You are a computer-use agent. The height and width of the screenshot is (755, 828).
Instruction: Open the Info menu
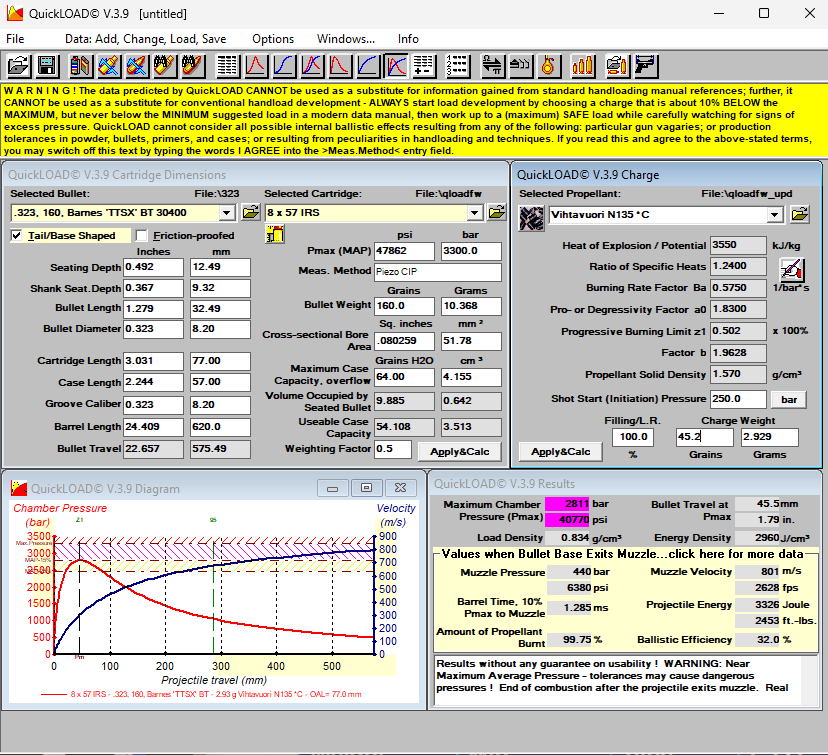point(408,38)
